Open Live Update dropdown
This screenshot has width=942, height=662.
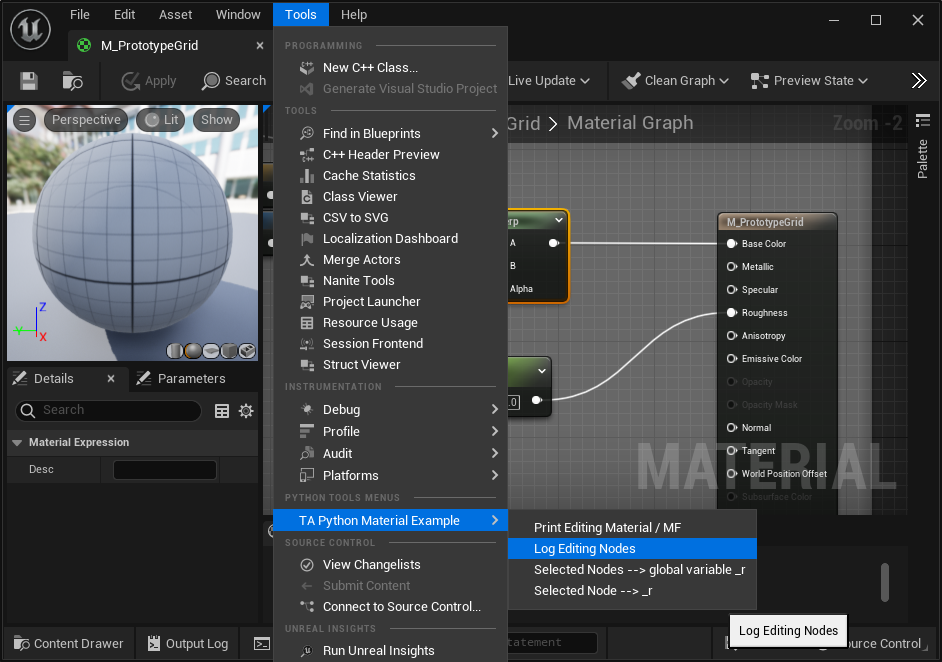point(549,80)
